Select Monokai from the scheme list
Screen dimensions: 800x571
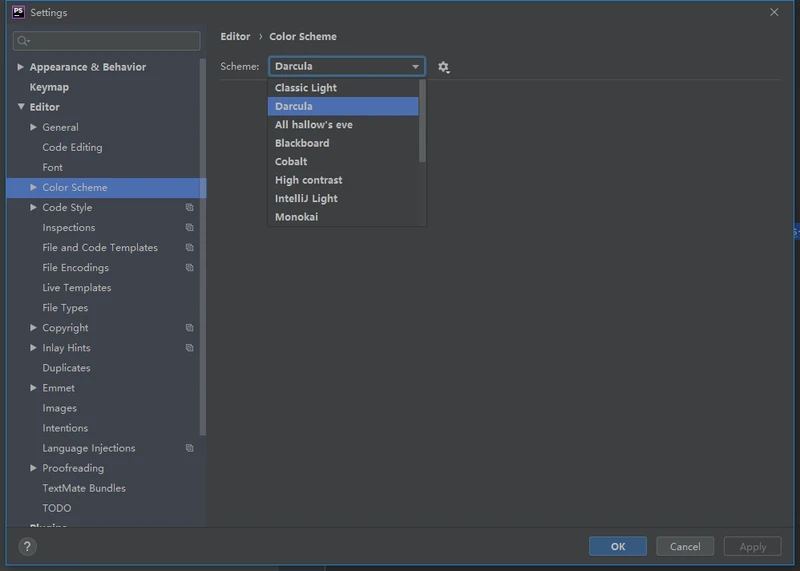[296, 217]
